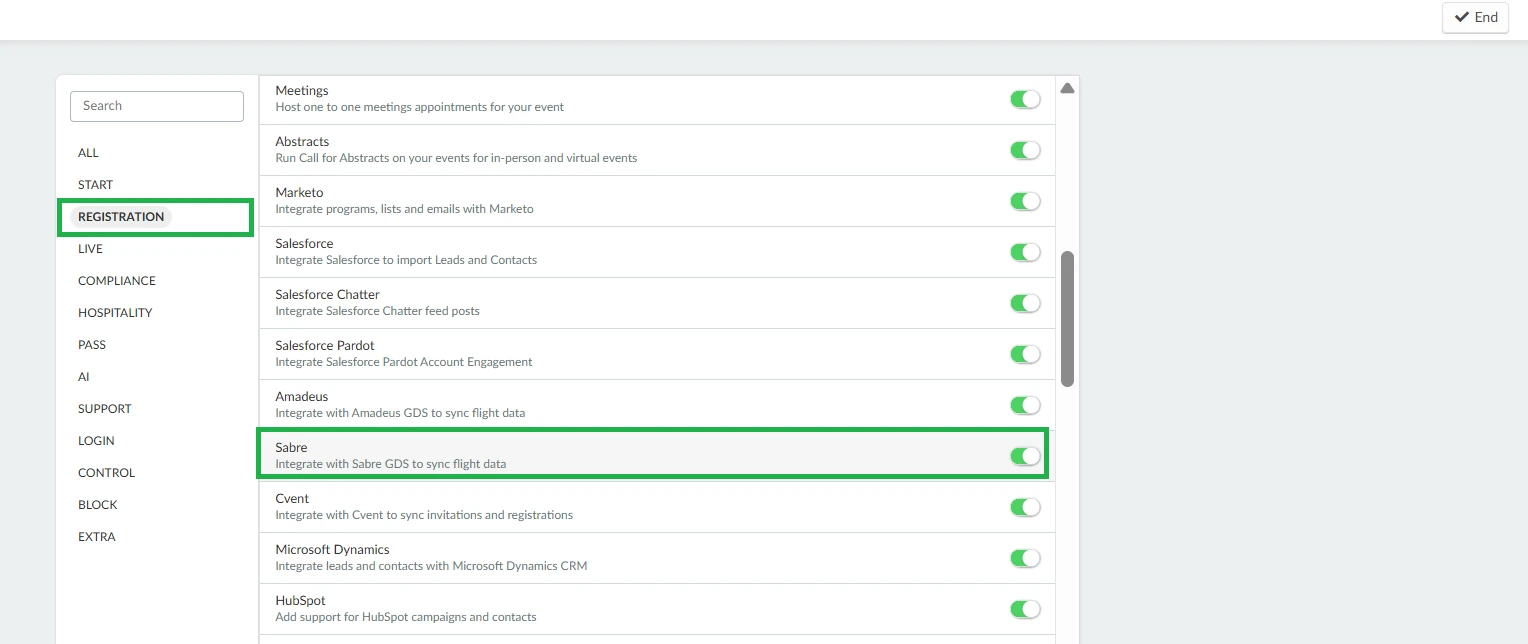Click the Sabre row title
Viewport: 1528px width, 644px height.
click(291, 448)
